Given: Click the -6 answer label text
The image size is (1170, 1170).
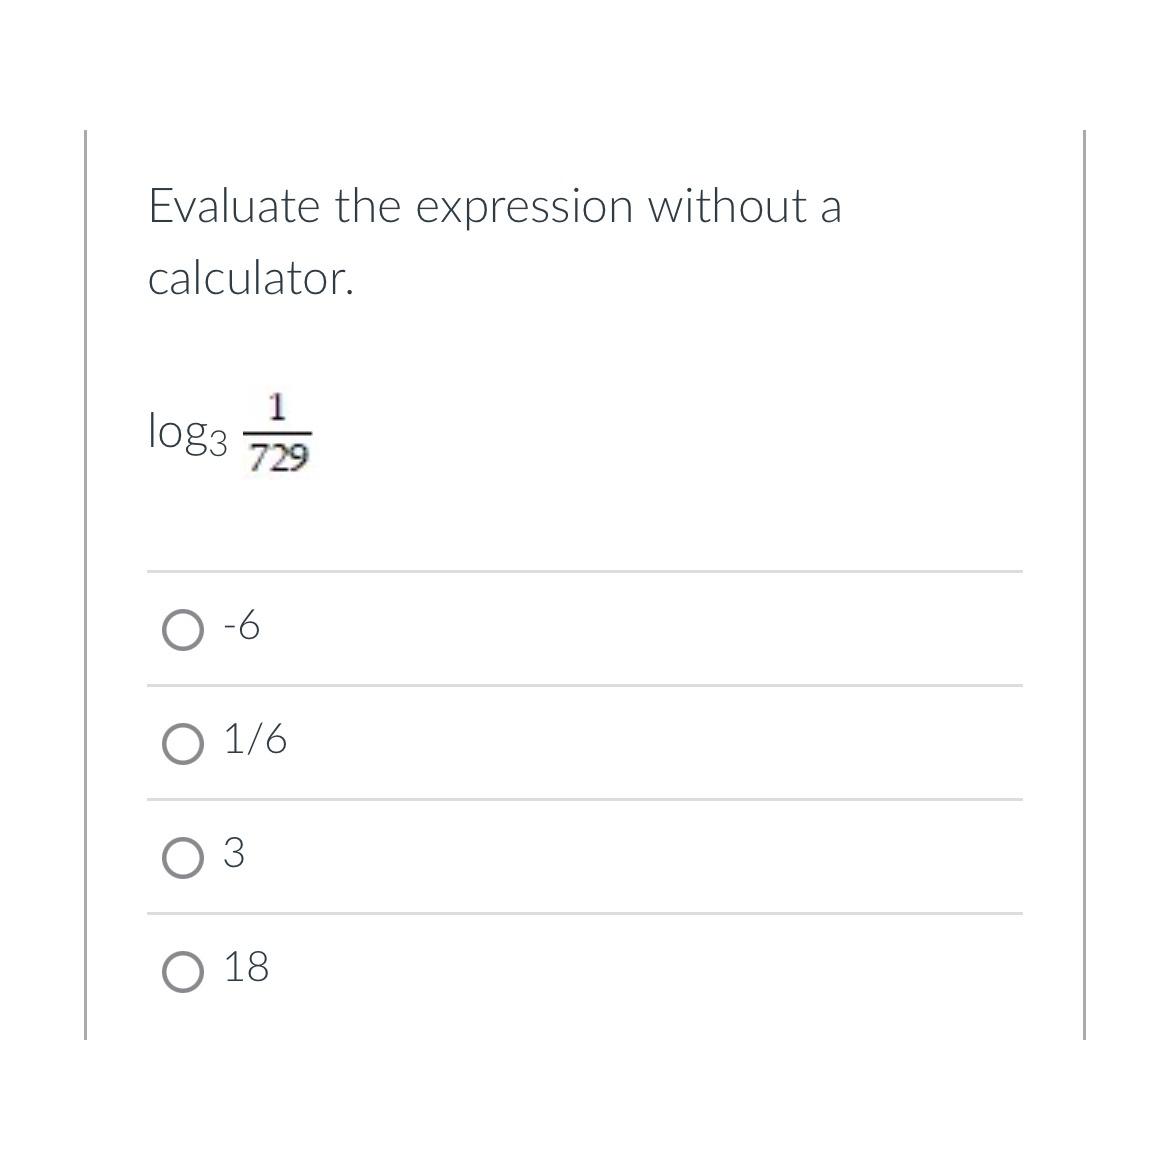Looking at the screenshot, I should coord(240,626).
